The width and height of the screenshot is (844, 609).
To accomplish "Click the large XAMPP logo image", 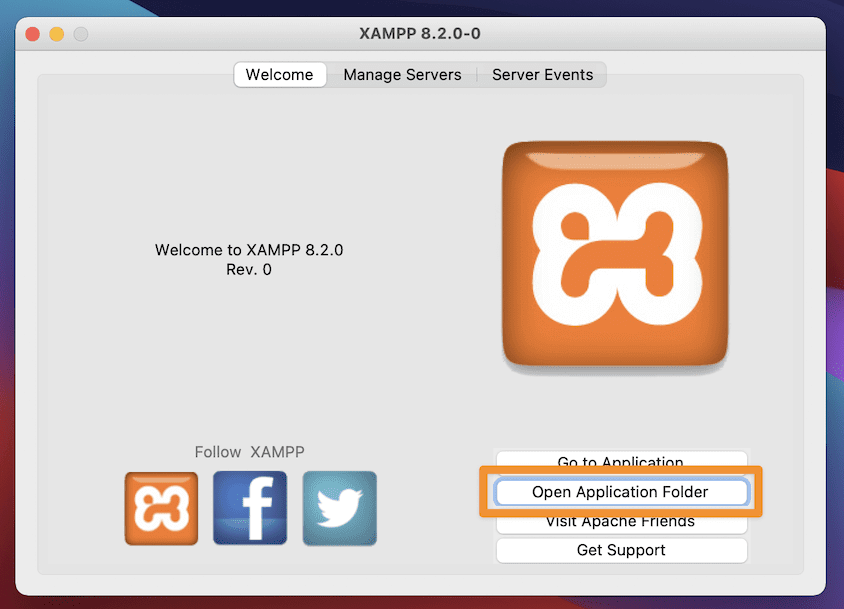I will pyautogui.click(x=614, y=256).
